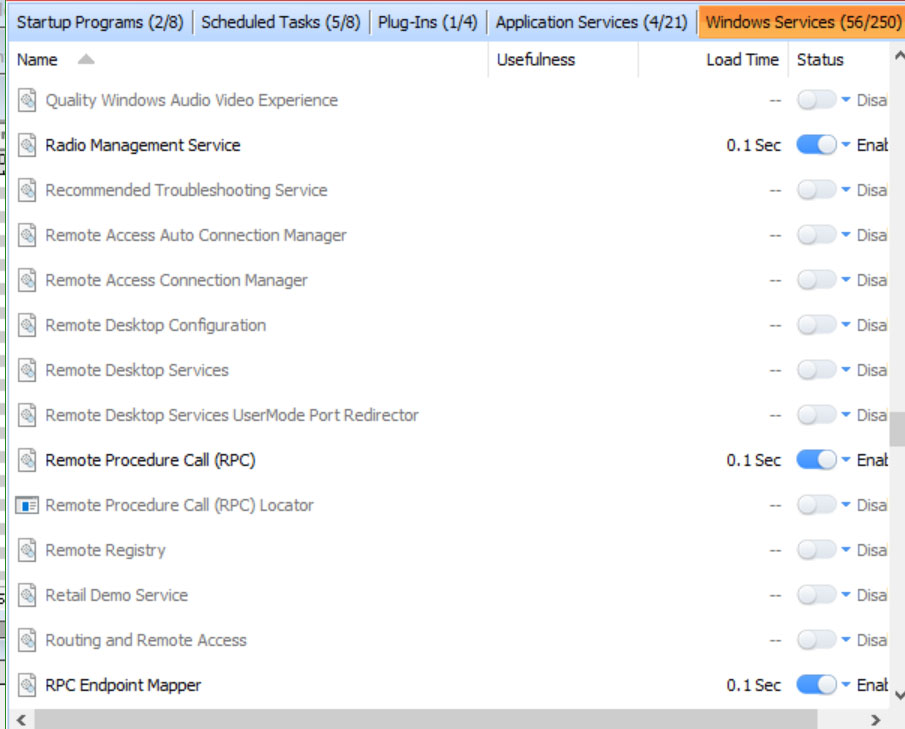Viewport: 905px width, 729px height.
Task: Open the Scheduled Tasks tab
Action: point(281,22)
